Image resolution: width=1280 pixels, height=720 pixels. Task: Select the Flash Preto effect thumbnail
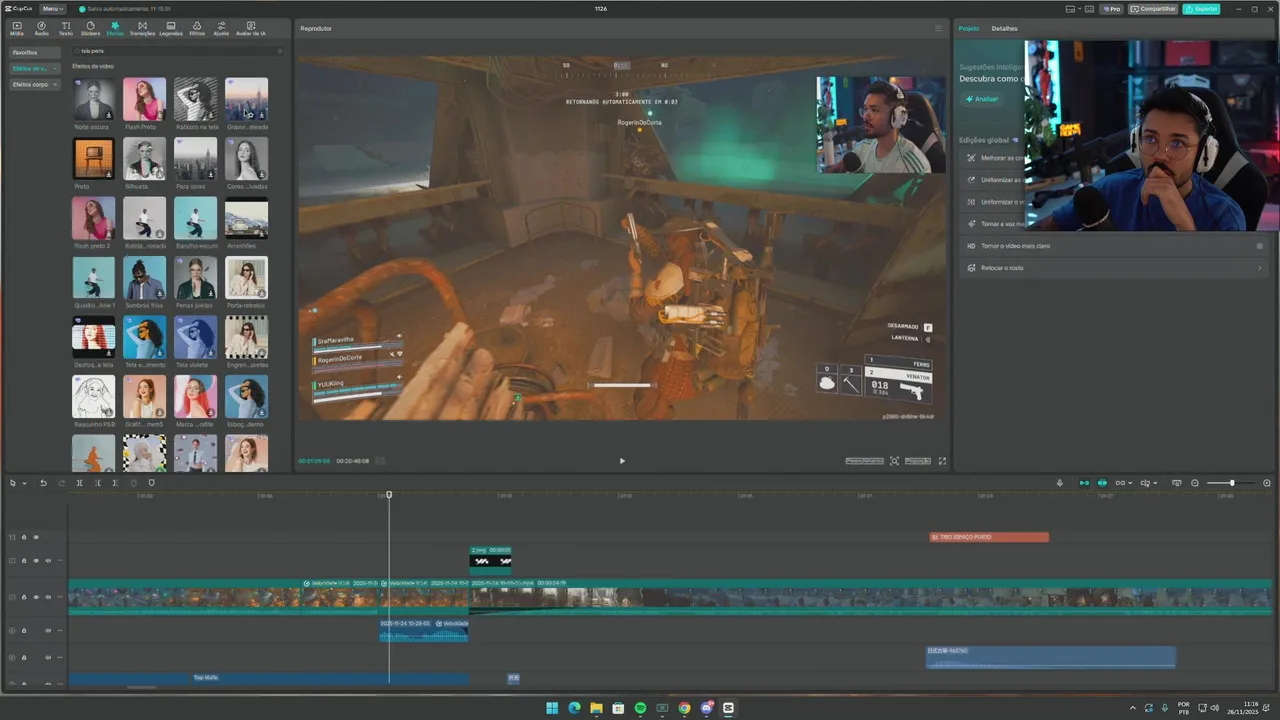(x=144, y=99)
